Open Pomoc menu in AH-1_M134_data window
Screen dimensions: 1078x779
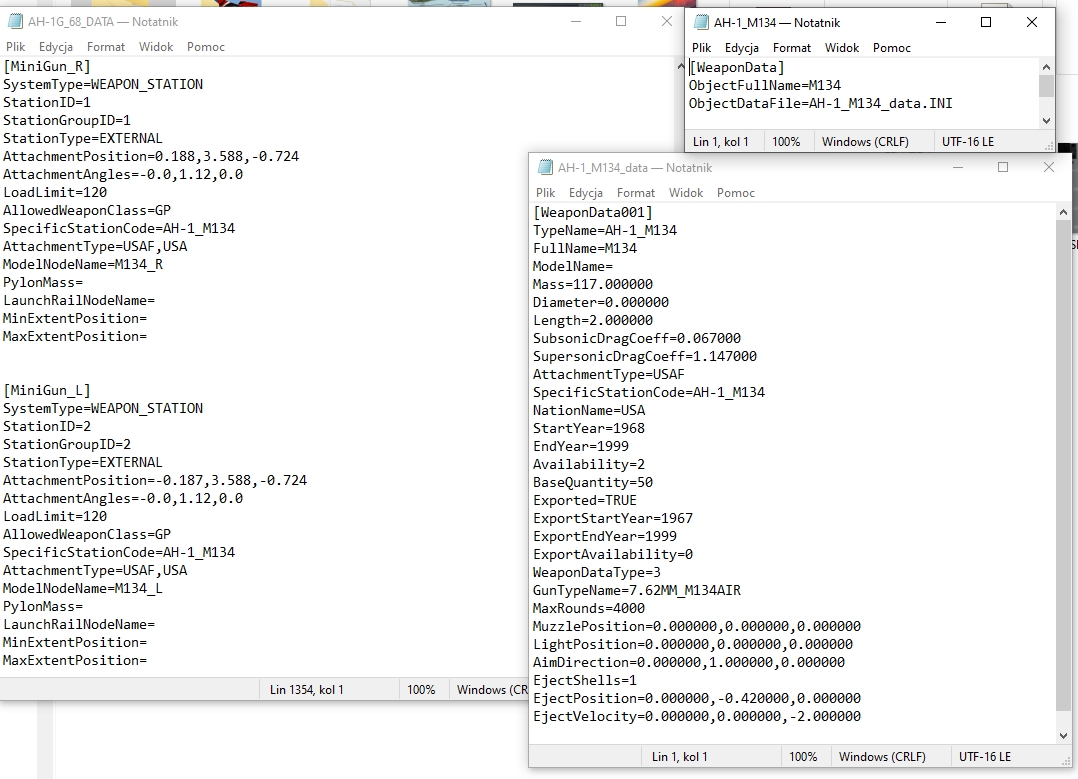point(736,193)
